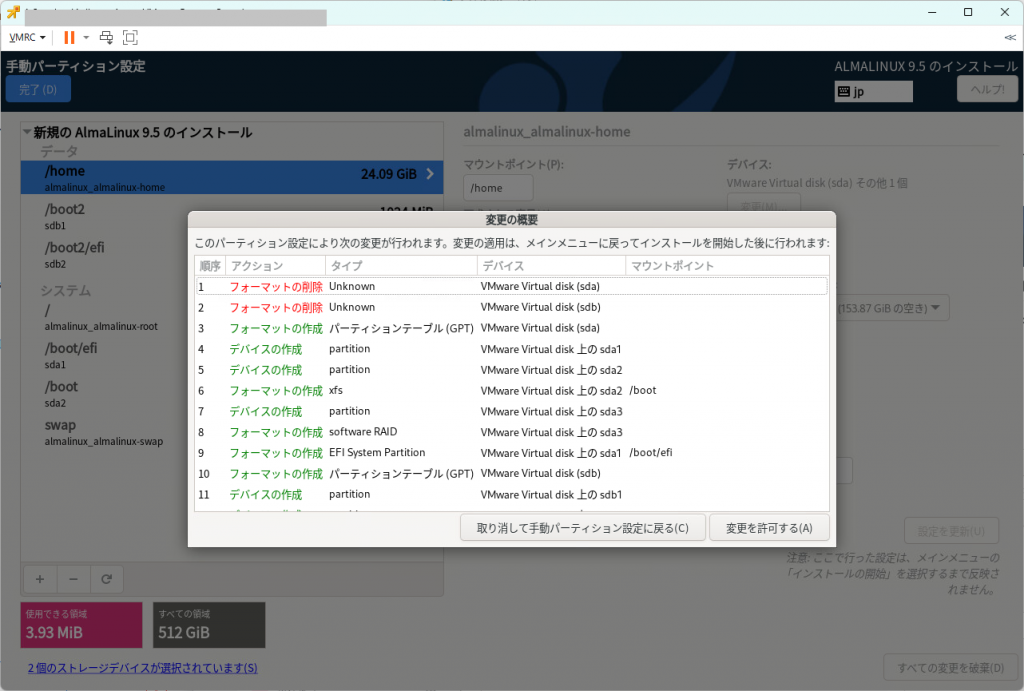Image resolution: width=1024 pixels, height=691 pixels.
Task: Click the 順序 column header
Action: pos(210,266)
